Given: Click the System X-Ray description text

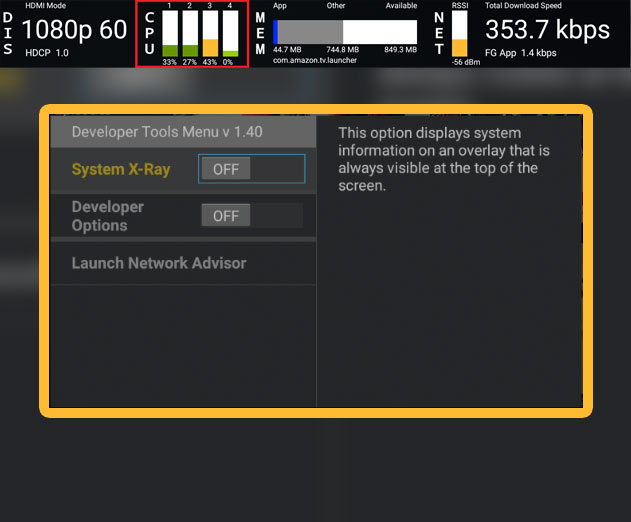Looking at the screenshot, I should coord(444,159).
